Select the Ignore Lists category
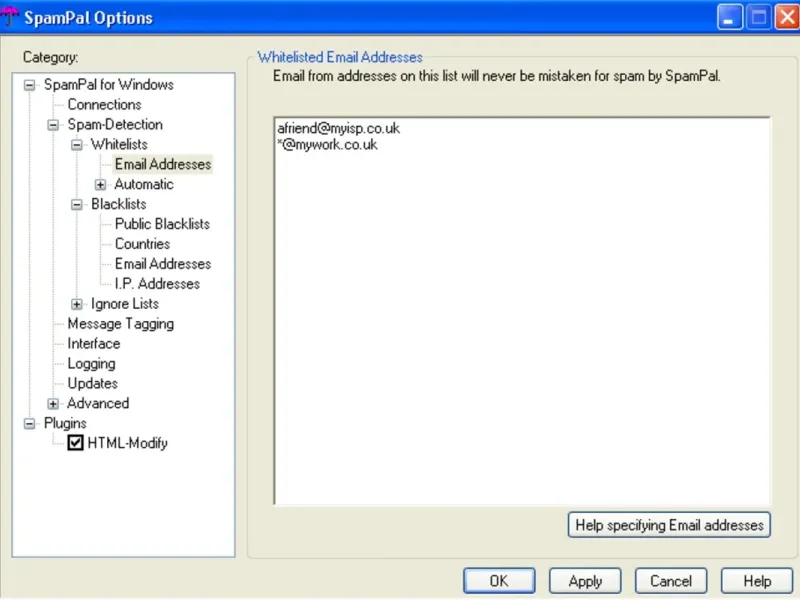The image size is (800, 600). (x=125, y=304)
